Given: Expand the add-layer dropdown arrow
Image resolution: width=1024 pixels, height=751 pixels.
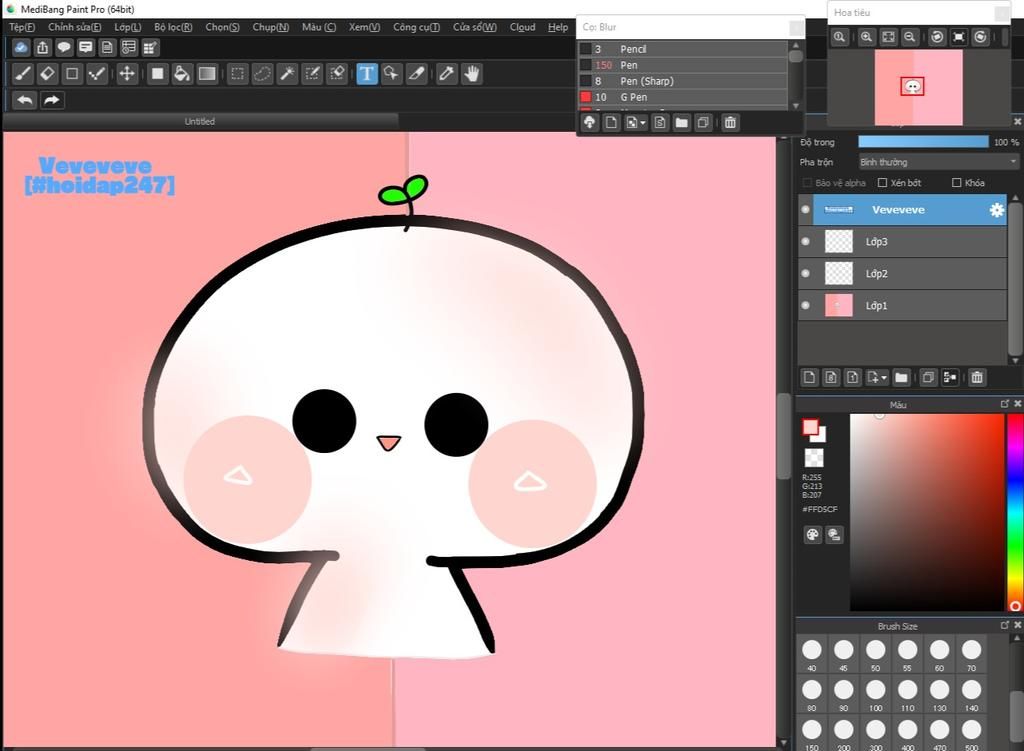Looking at the screenshot, I should pyautogui.click(x=884, y=378).
